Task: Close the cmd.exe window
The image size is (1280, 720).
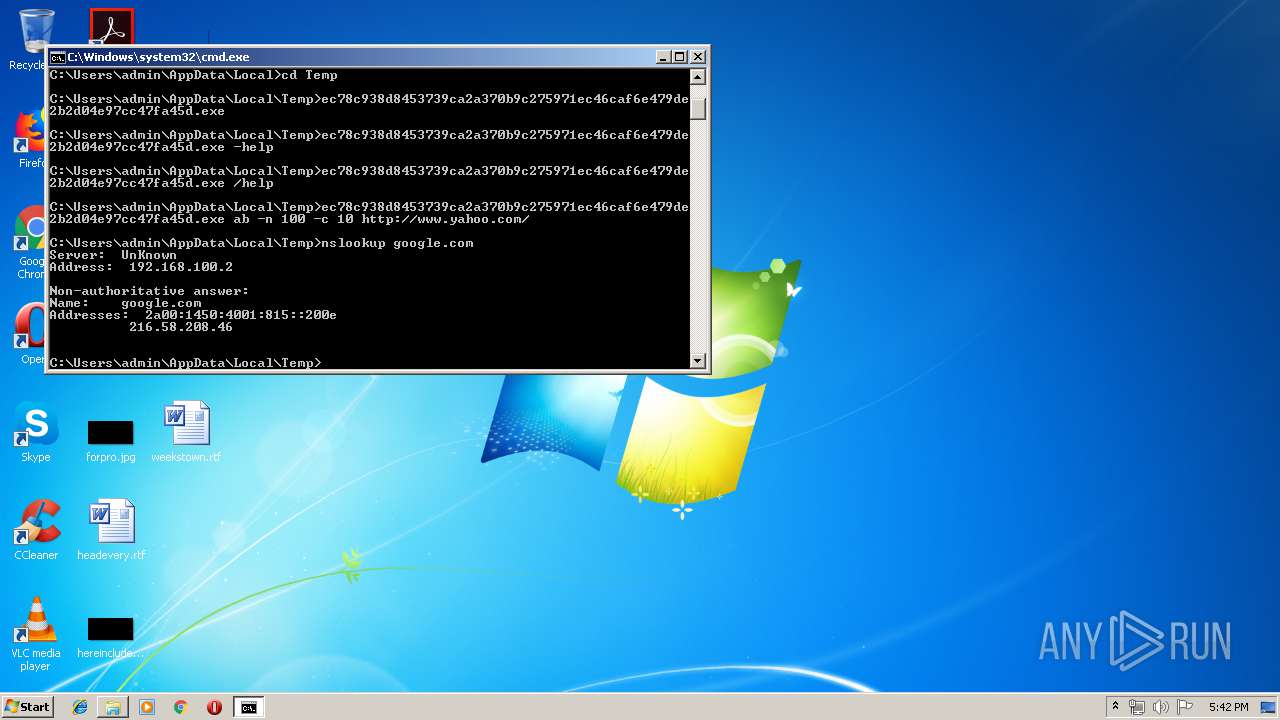Action: (x=698, y=57)
